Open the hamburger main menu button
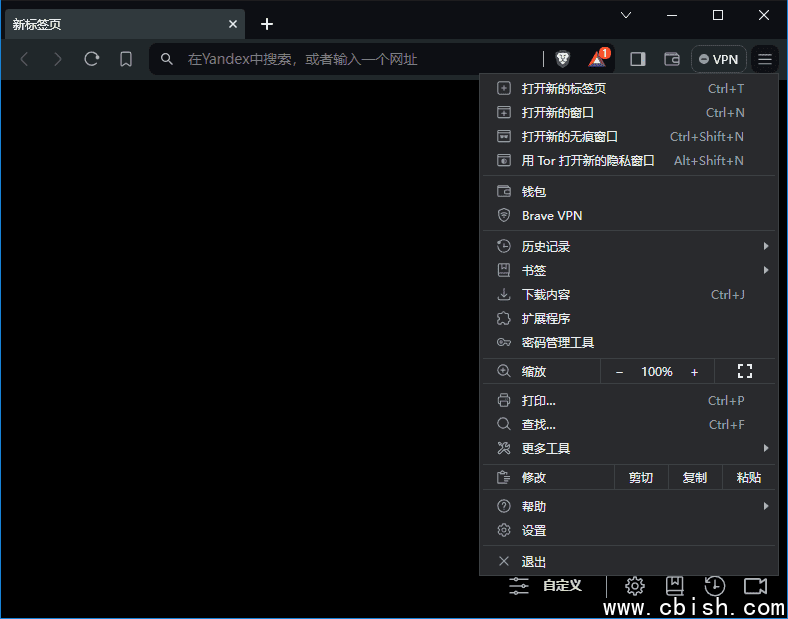 (x=765, y=59)
